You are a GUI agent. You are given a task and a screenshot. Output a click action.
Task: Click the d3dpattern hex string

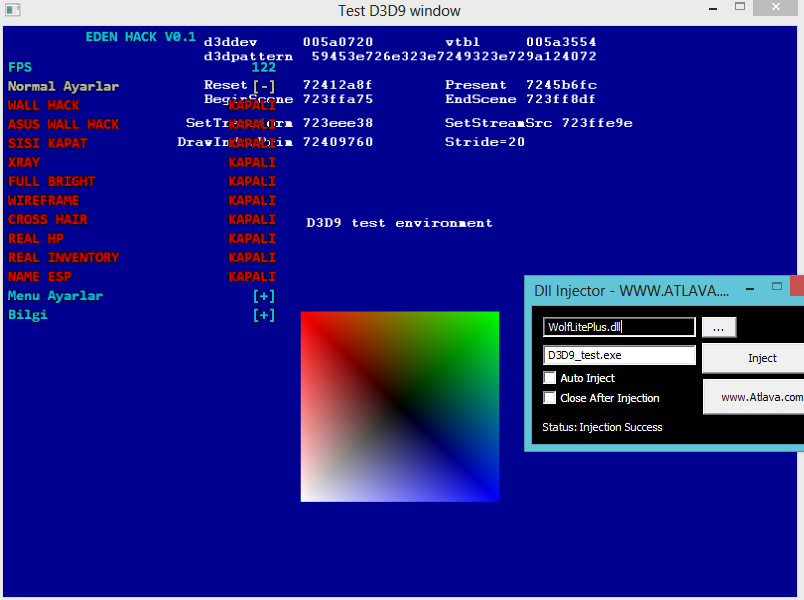[454, 56]
